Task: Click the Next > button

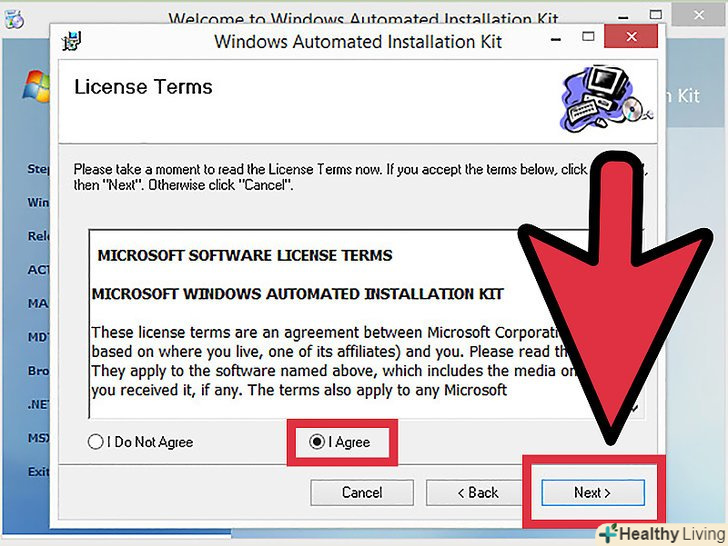Action: pos(593,493)
